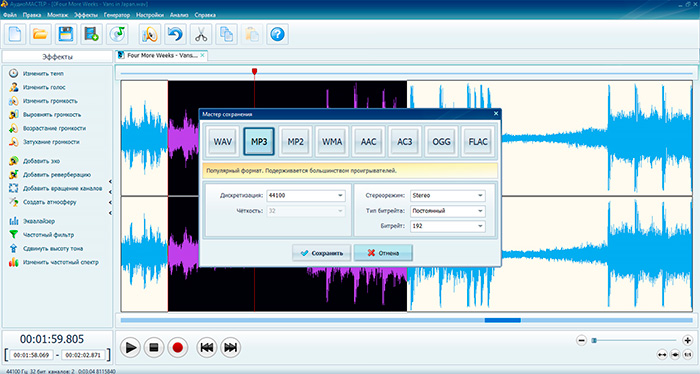Choose FLAC format in save wizard

[x=478, y=141]
